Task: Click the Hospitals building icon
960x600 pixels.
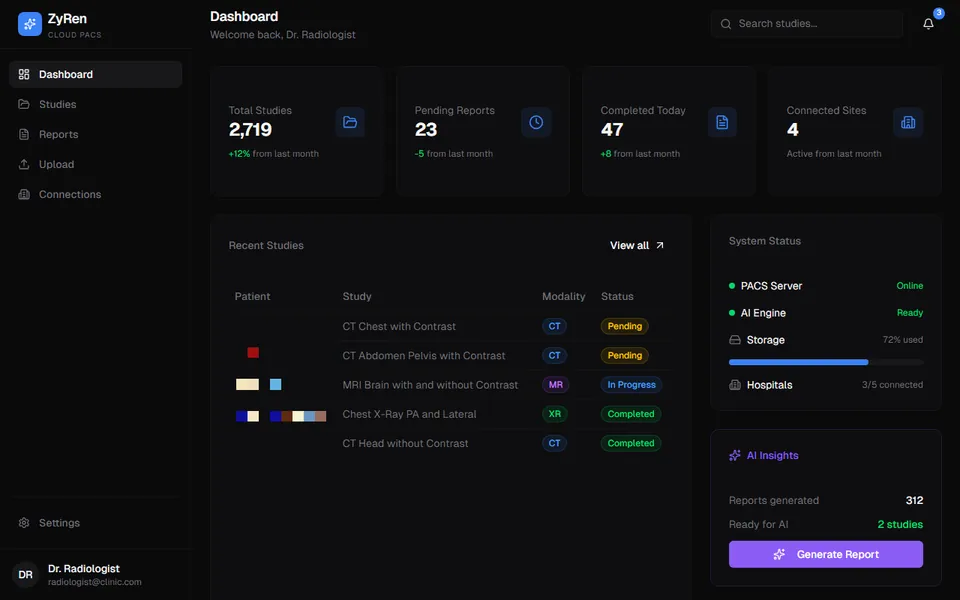Action: (735, 385)
